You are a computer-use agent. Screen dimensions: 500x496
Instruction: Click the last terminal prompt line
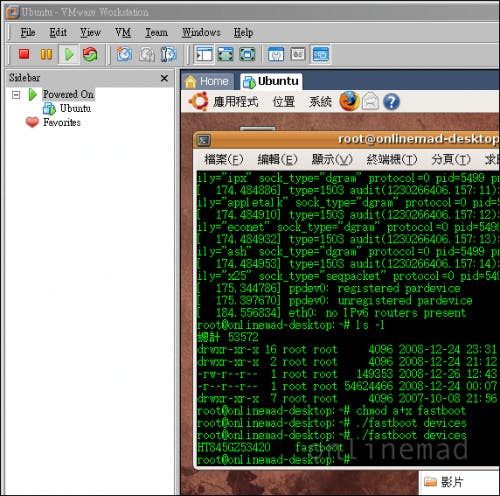[273, 460]
